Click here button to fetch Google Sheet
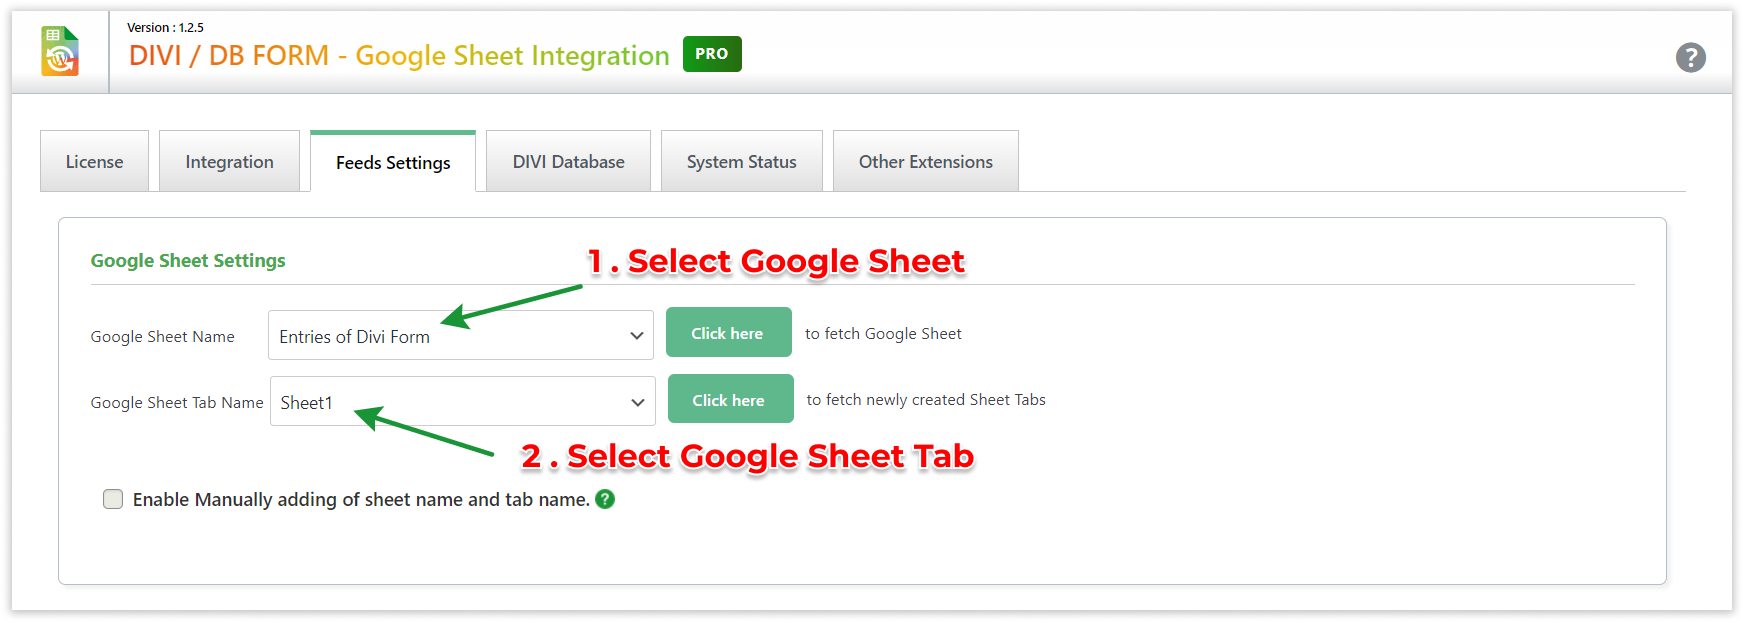The width and height of the screenshot is (1744, 623). tap(727, 333)
